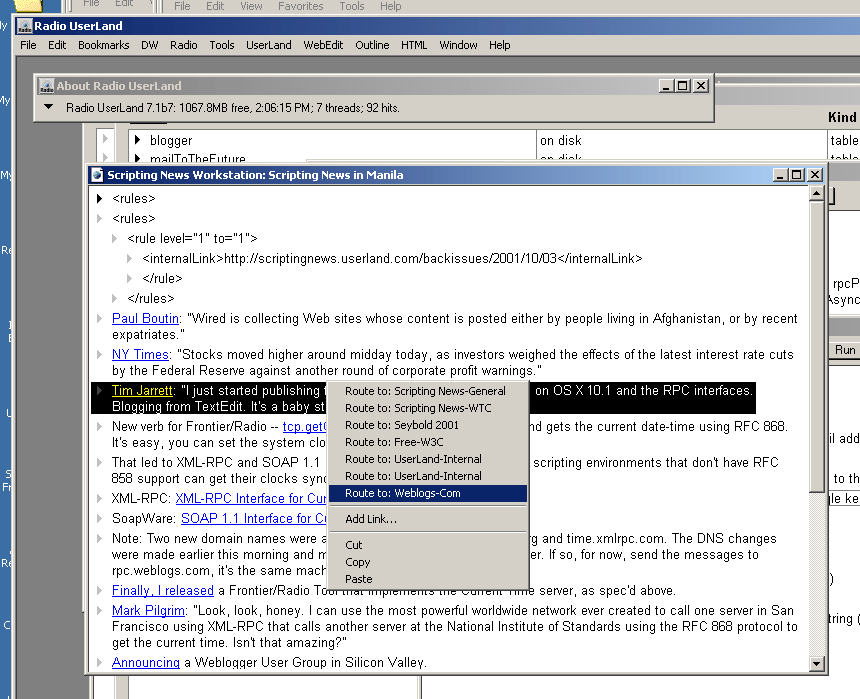Close the Scripting News Workstation window
Screen dimensions: 860x699
(x=815, y=174)
